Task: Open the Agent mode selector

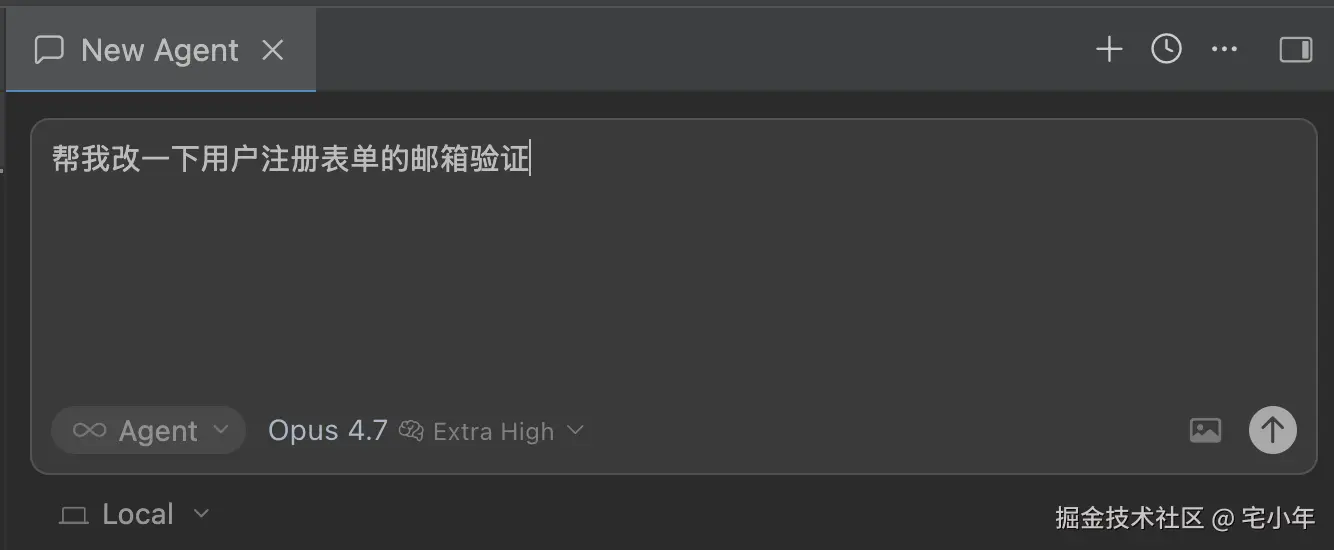Action: (148, 430)
